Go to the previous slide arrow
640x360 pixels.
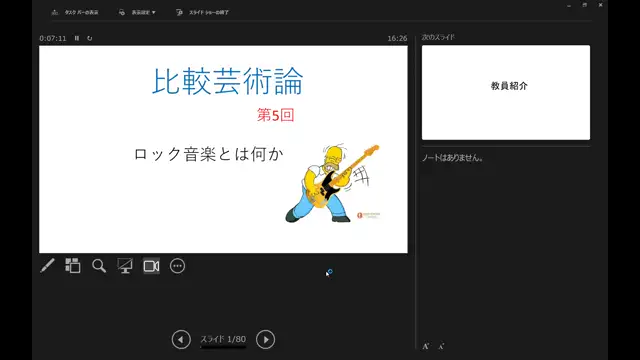[x=181, y=340]
